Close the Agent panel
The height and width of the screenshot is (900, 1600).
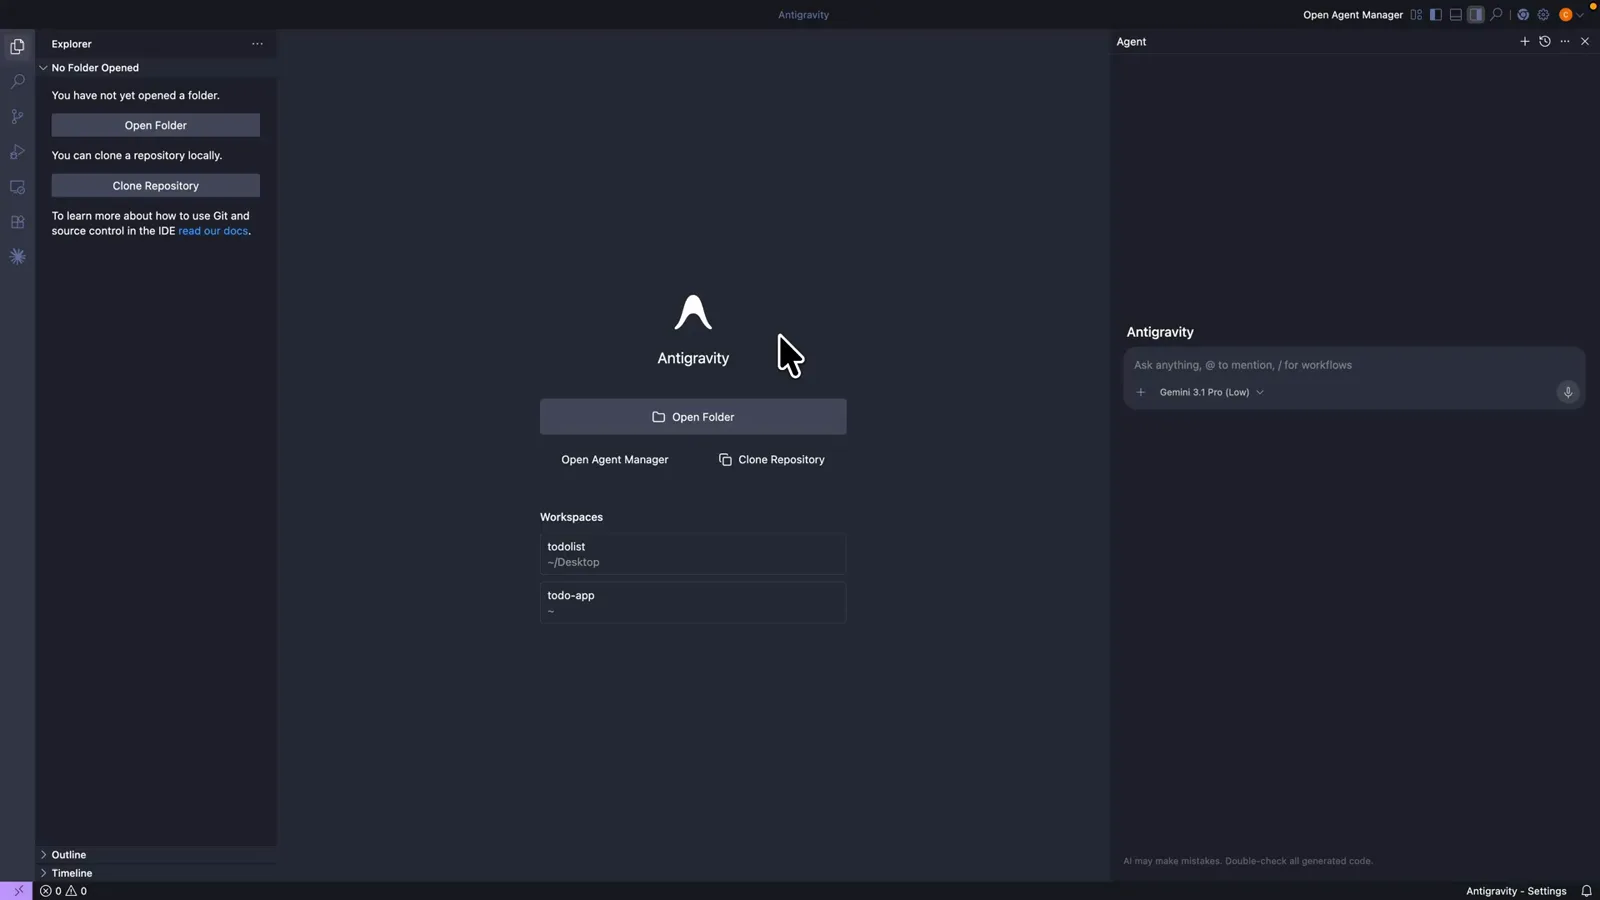1585,42
